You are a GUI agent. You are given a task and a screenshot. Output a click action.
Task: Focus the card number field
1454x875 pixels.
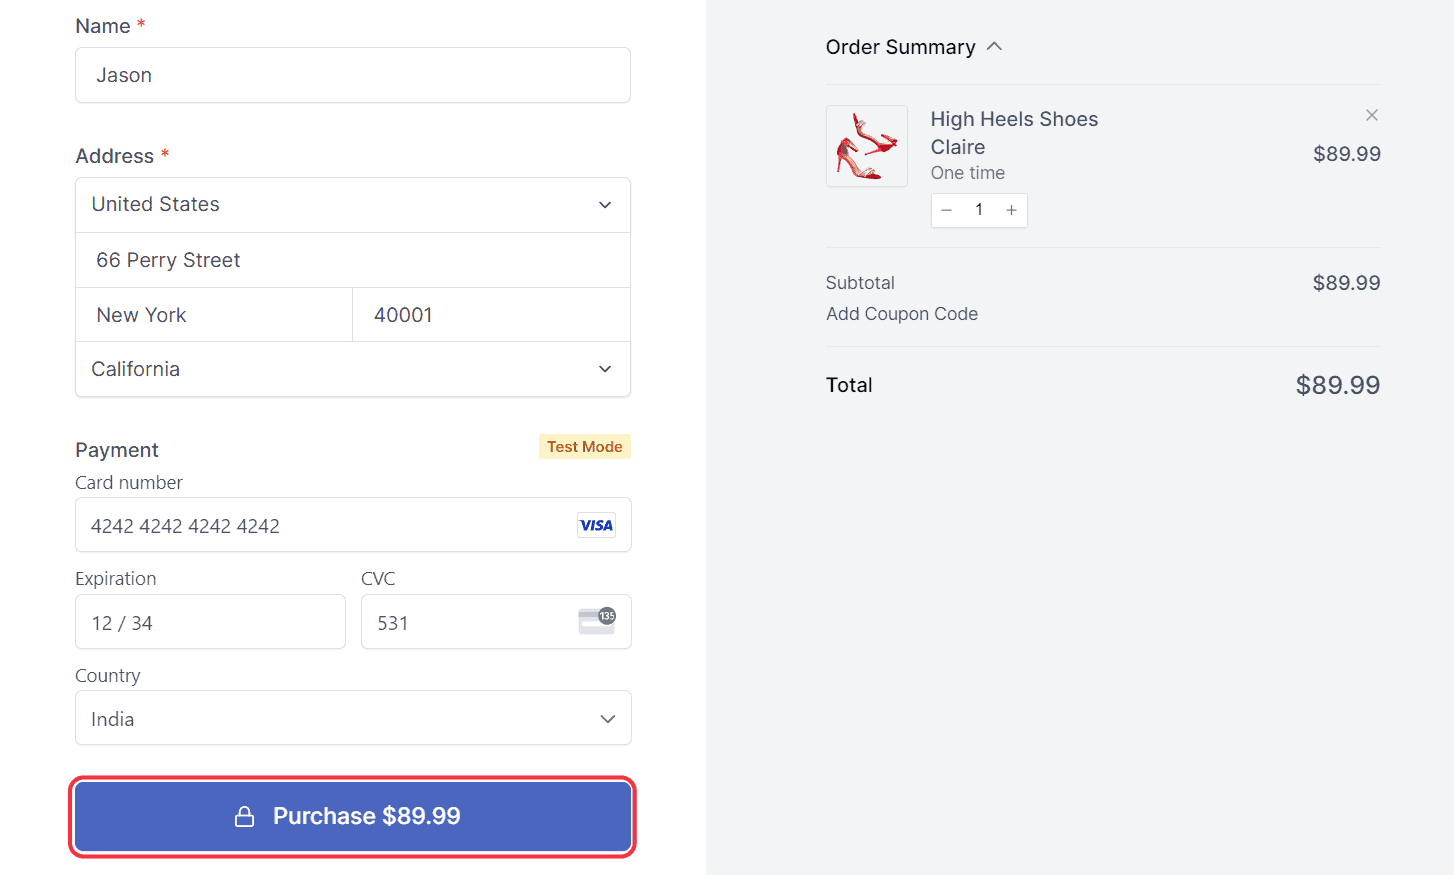(x=320, y=526)
